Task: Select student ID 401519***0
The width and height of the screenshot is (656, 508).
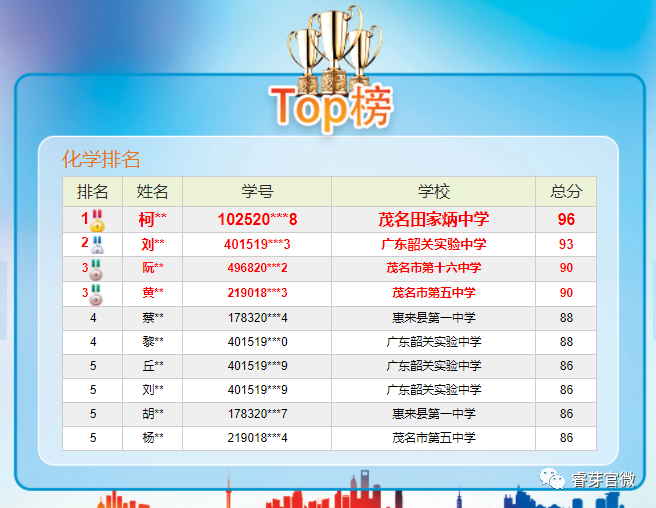Action: tap(257, 341)
